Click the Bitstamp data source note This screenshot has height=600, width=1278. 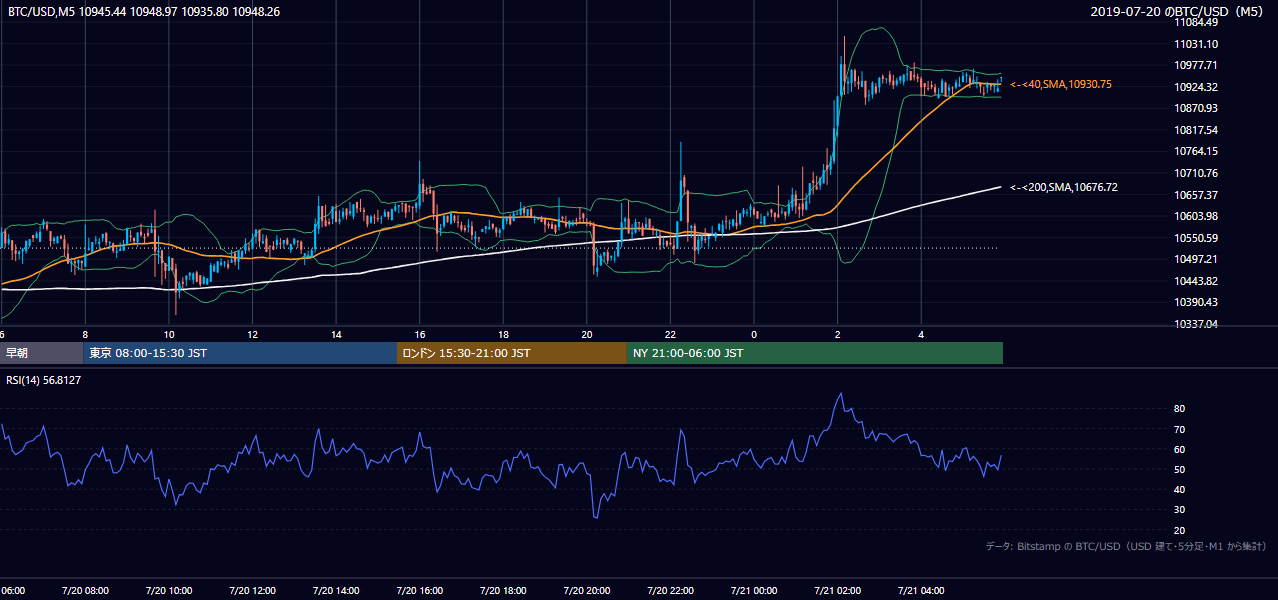point(1127,547)
